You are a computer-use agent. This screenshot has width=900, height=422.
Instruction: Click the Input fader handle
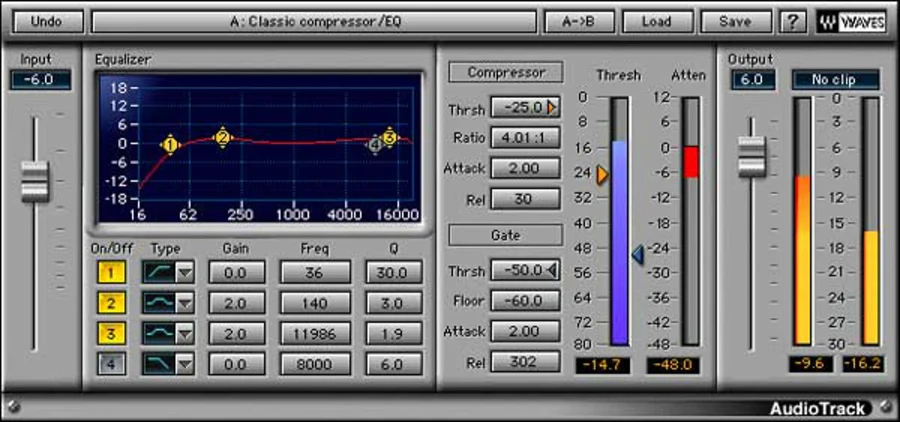[x=35, y=181]
